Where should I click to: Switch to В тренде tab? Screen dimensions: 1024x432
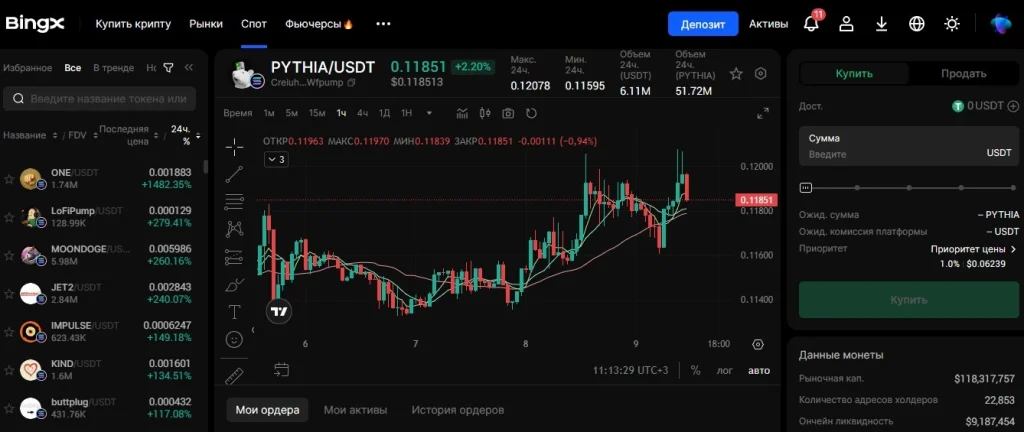point(114,68)
